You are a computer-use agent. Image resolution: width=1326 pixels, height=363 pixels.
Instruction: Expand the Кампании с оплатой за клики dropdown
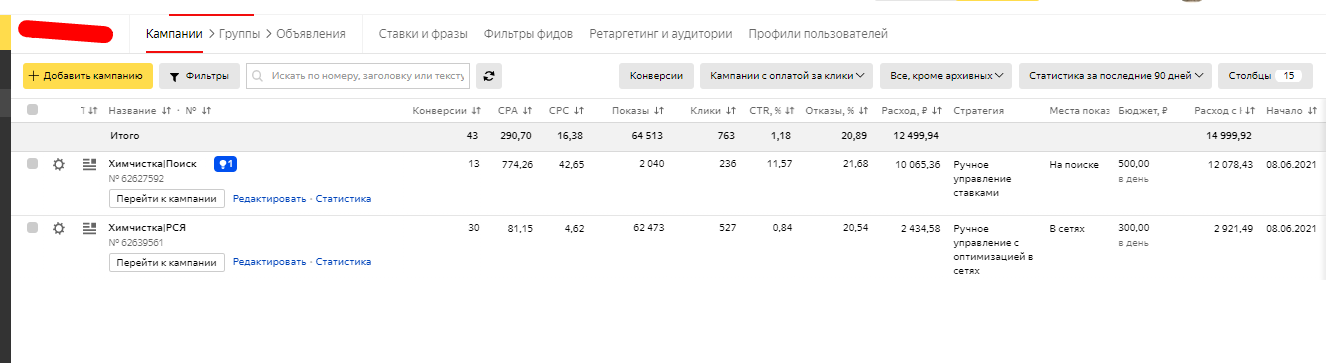pyautogui.click(x=787, y=75)
